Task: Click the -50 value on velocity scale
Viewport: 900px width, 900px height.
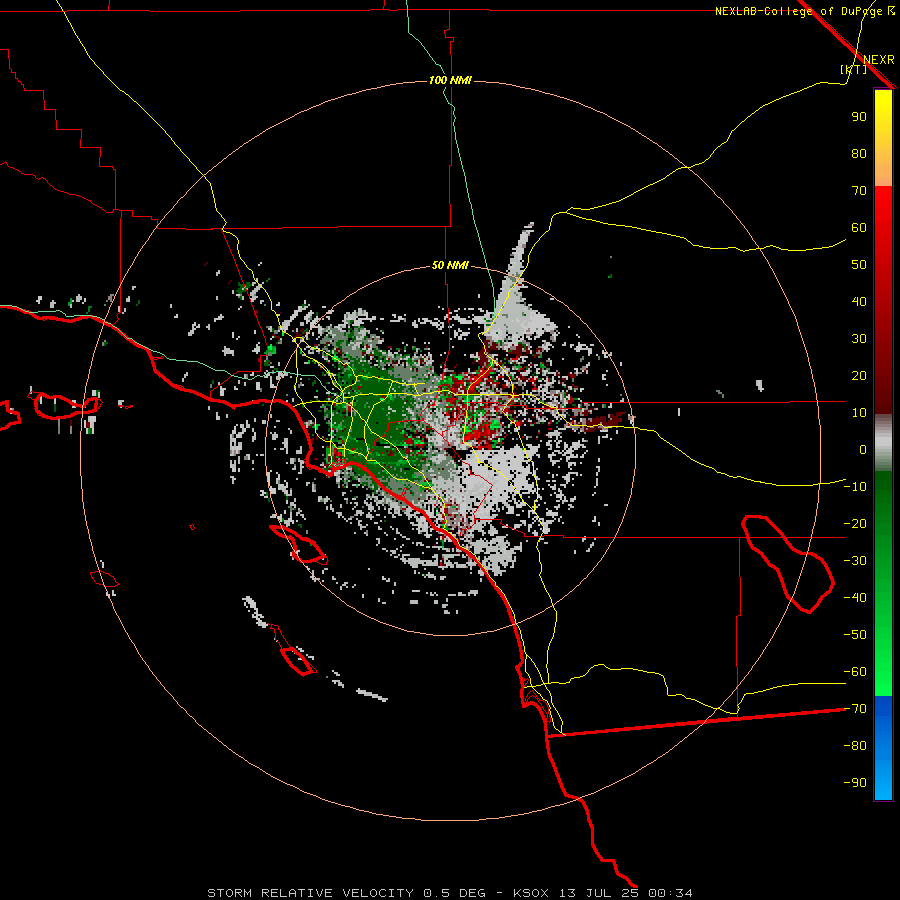Action: (855, 635)
